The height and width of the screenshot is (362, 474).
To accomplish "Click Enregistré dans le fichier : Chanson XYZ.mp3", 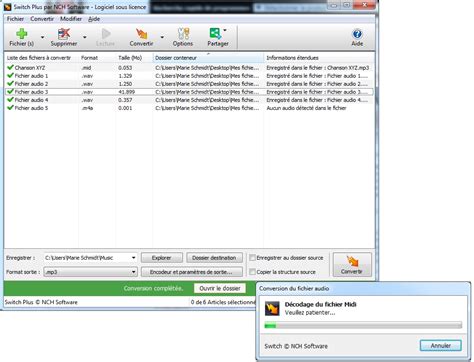I will (x=318, y=67).
